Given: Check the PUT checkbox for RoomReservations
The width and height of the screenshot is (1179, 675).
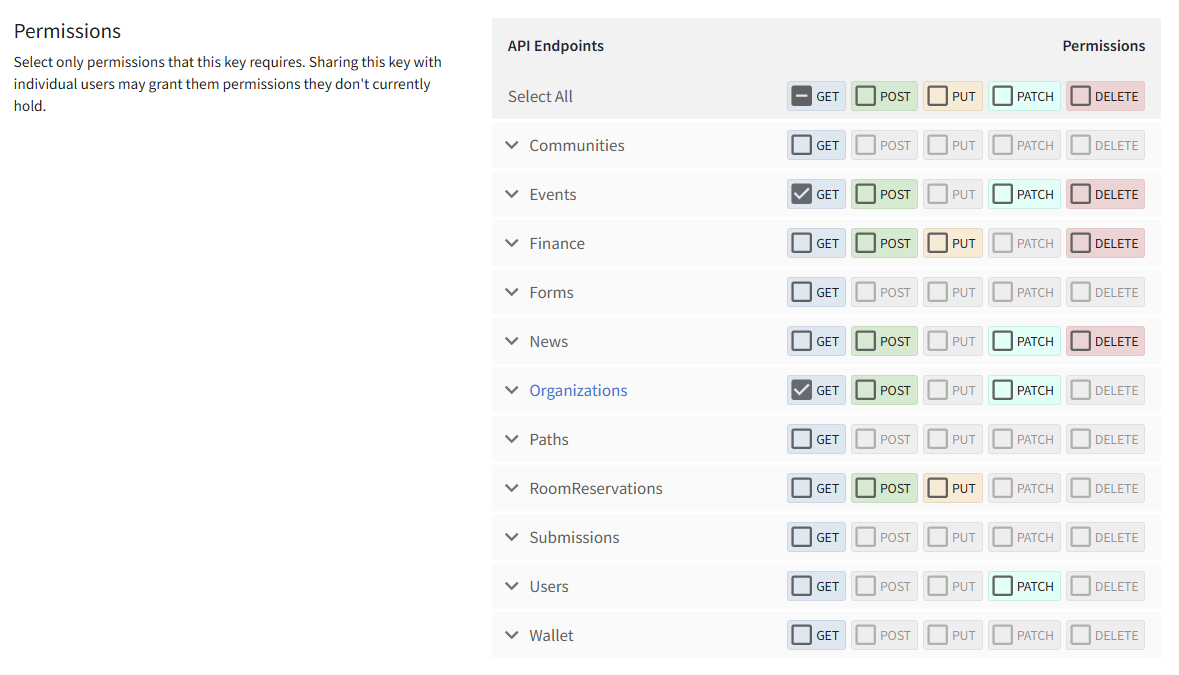Looking at the screenshot, I should point(937,488).
